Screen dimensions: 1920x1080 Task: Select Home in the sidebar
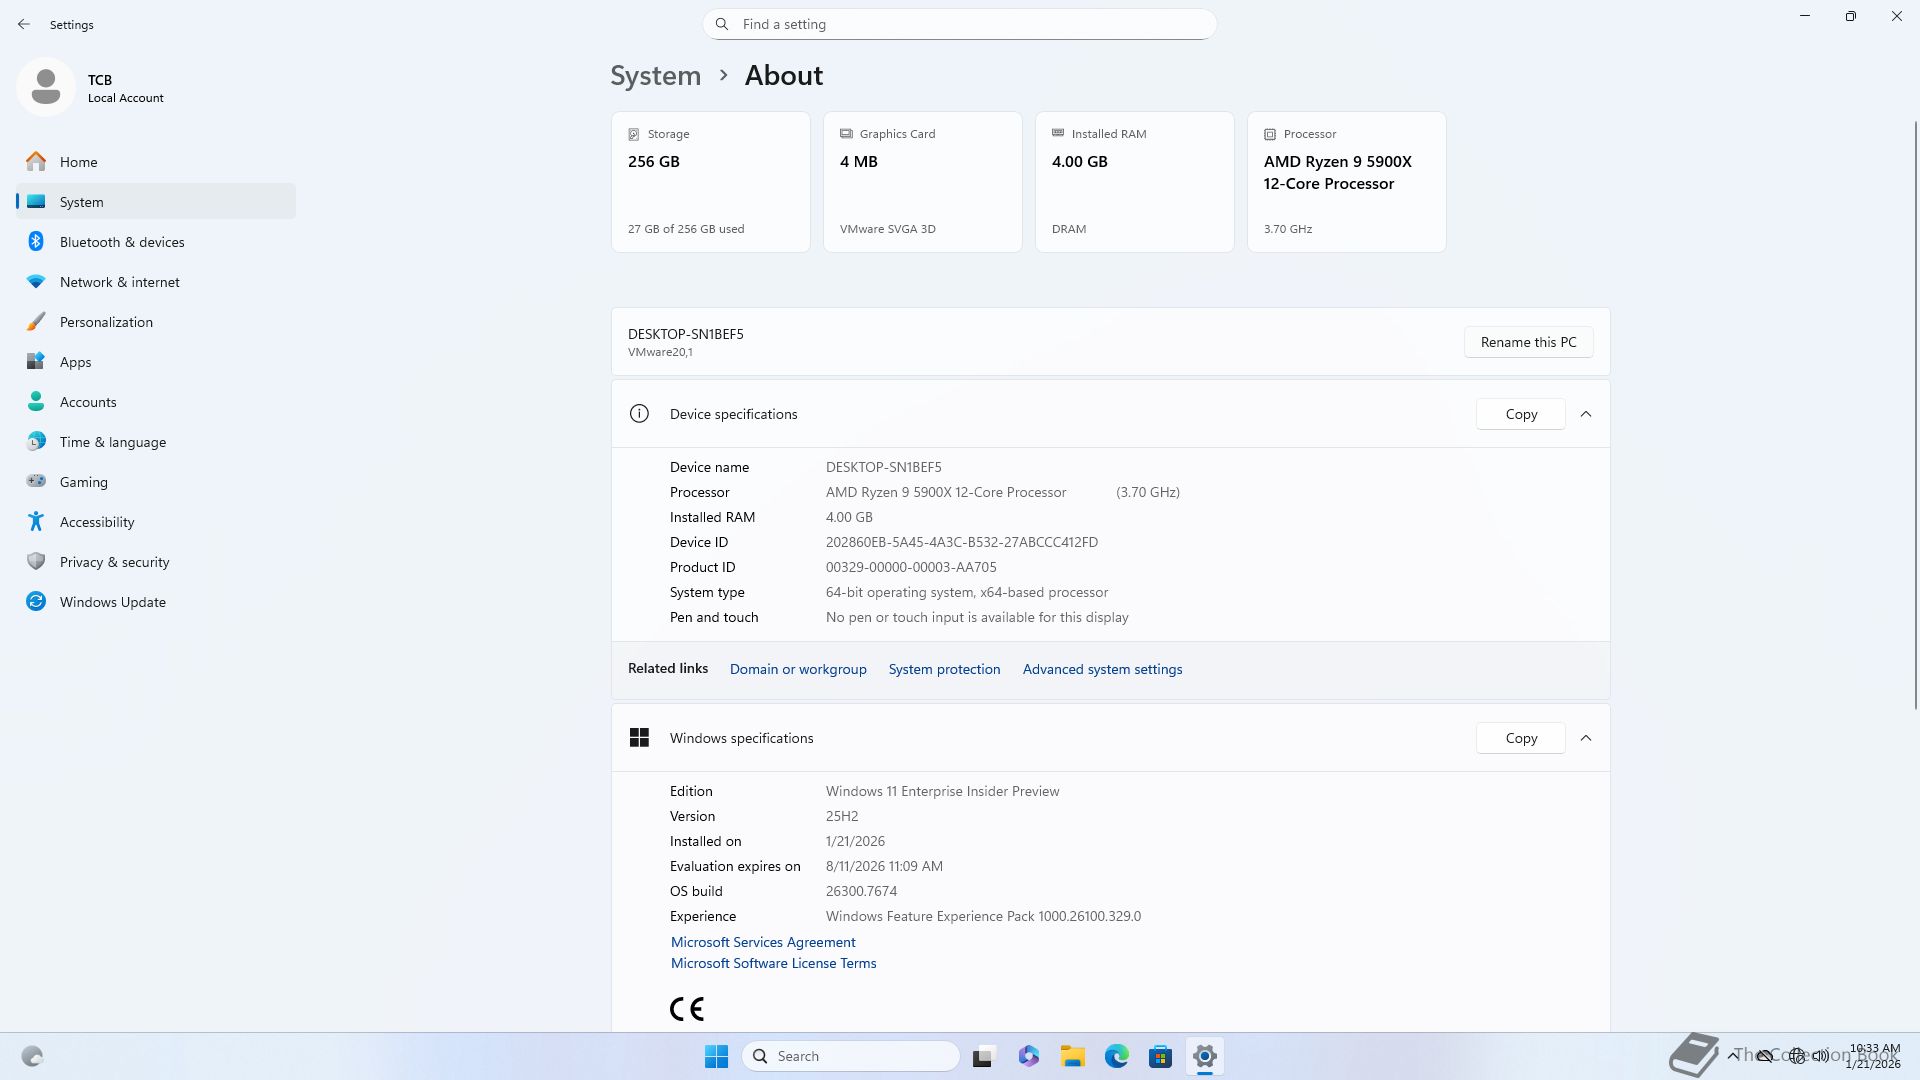[x=78, y=162]
